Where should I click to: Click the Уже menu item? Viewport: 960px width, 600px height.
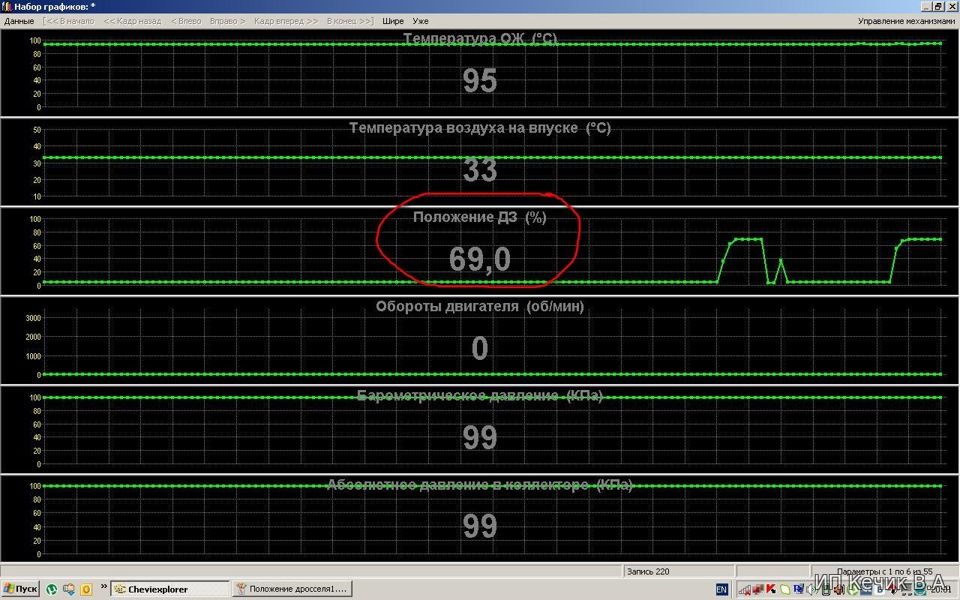pyautogui.click(x=421, y=21)
